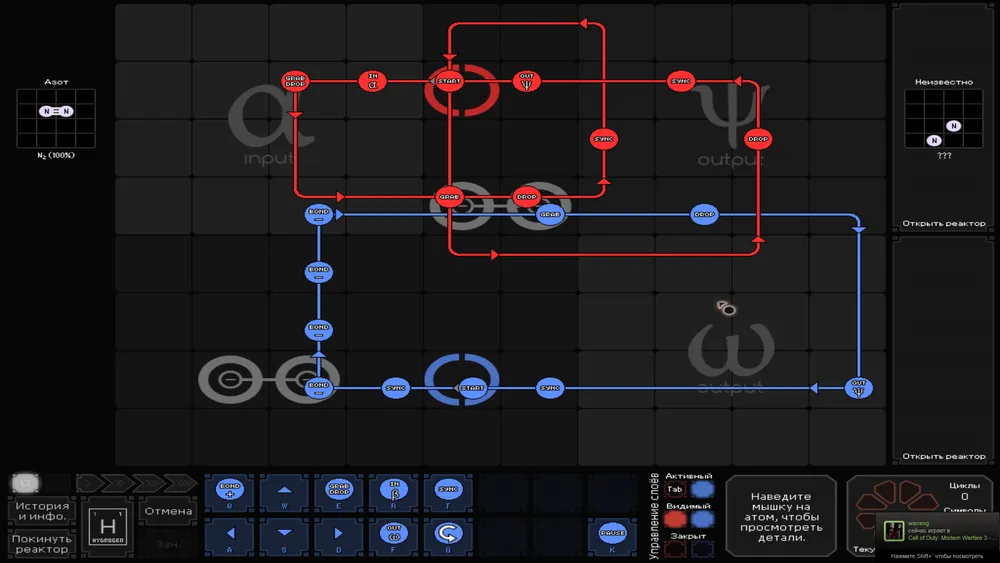
Task: Set blue as the active layer
Action: click(x=702, y=490)
